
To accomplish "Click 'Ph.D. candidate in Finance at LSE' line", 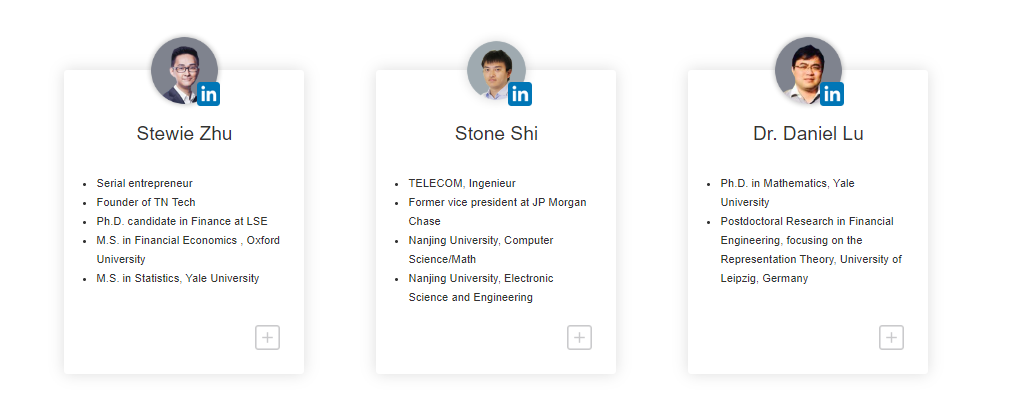I will click(182, 221).
